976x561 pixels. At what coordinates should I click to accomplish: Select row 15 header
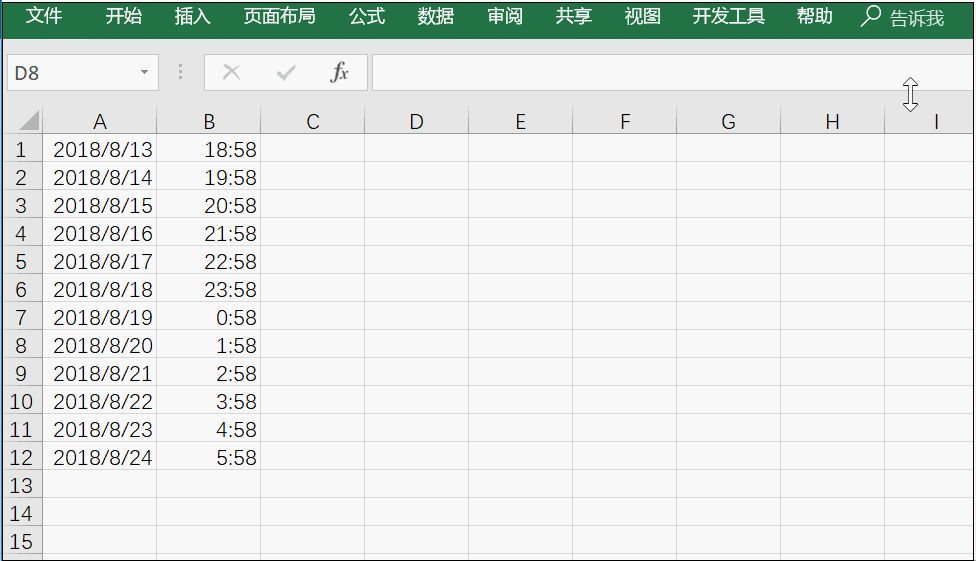point(21,541)
